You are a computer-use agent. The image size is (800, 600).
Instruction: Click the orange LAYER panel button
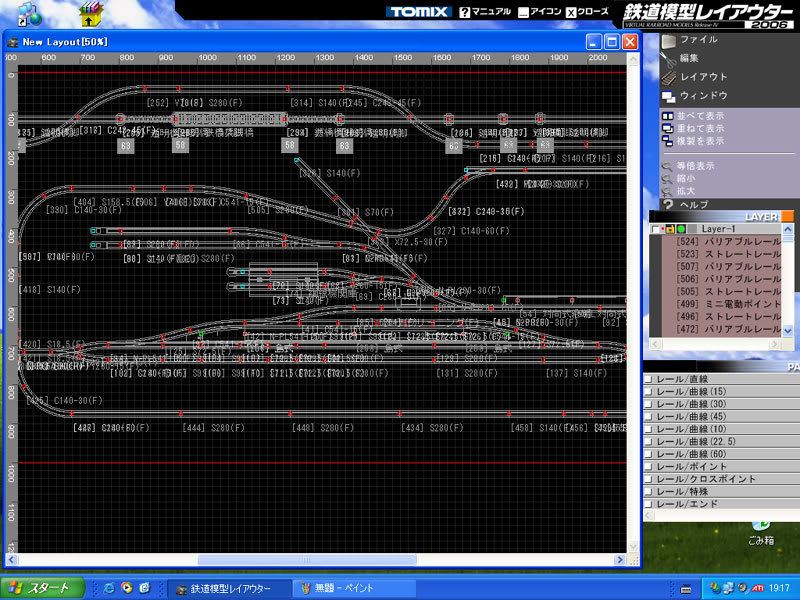[x=787, y=217]
